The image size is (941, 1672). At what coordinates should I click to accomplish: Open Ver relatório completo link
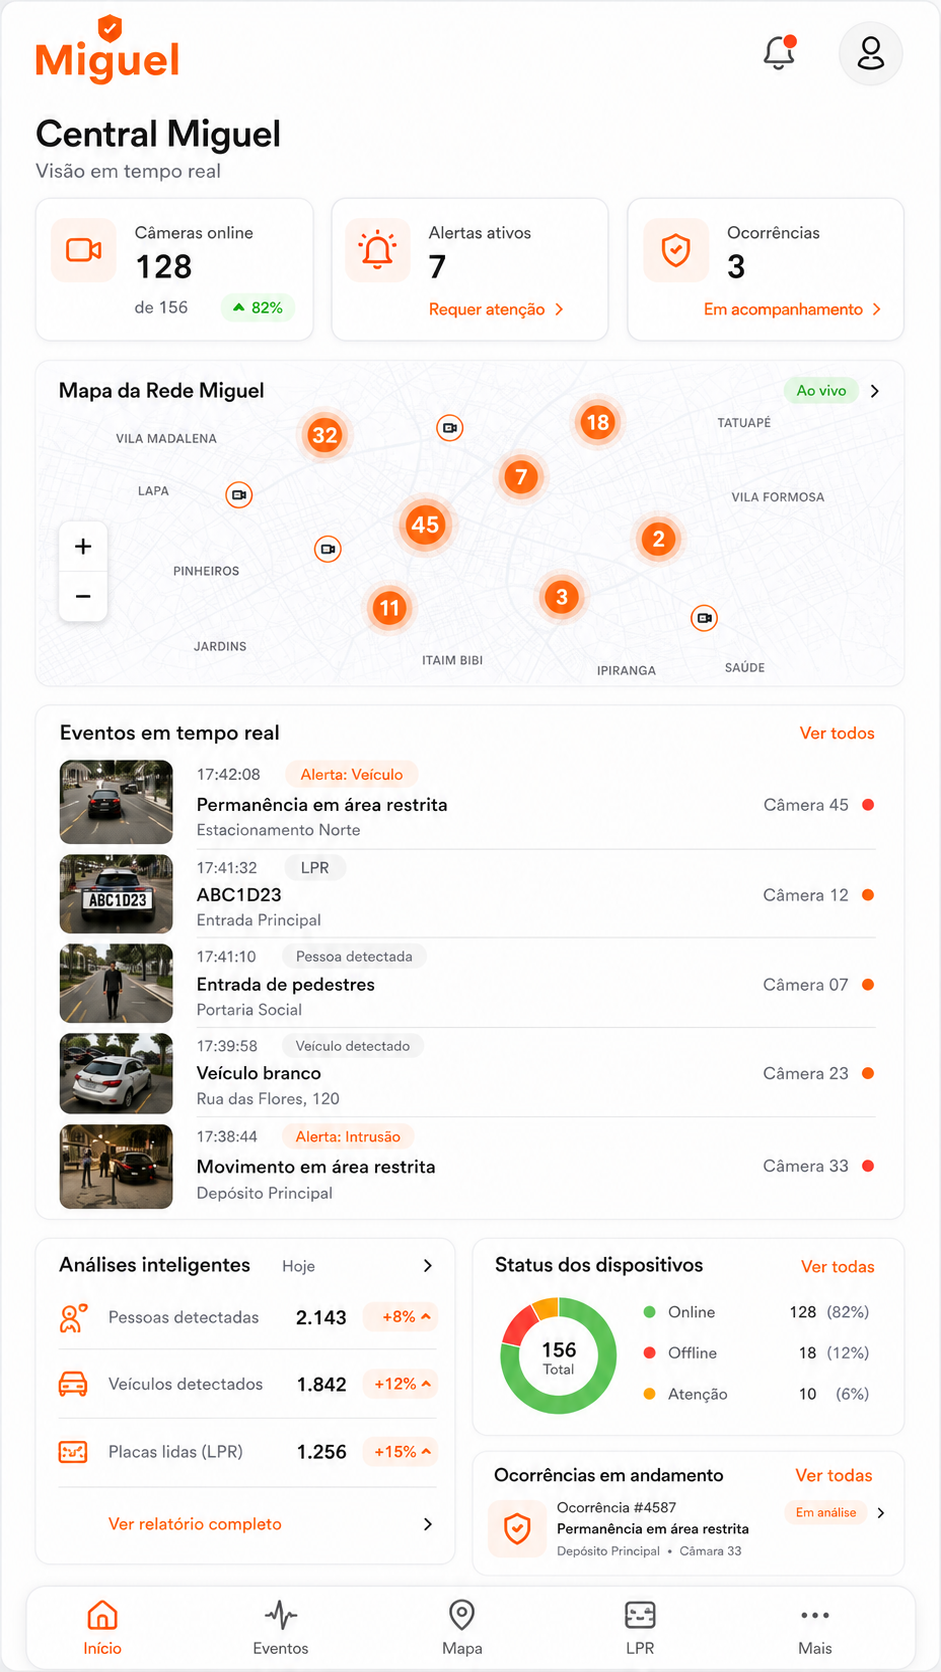pyautogui.click(x=195, y=1524)
